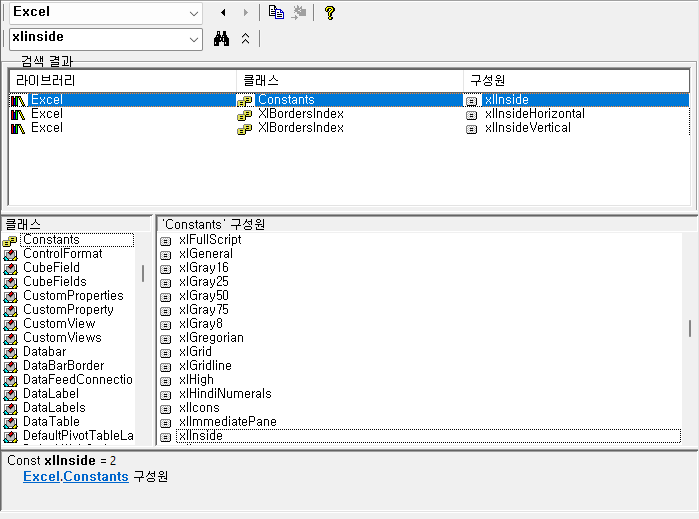Click the Constants class in search results
This screenshot has width=699, height=519.
click(286, 99)
